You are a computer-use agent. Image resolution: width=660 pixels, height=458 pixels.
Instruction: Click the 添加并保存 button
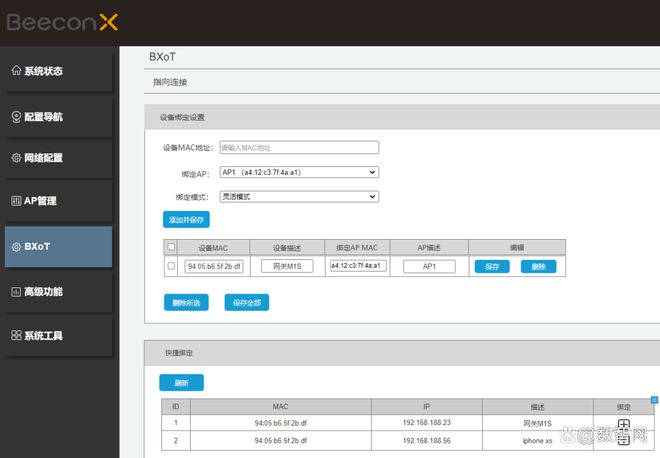click(186, 220)
